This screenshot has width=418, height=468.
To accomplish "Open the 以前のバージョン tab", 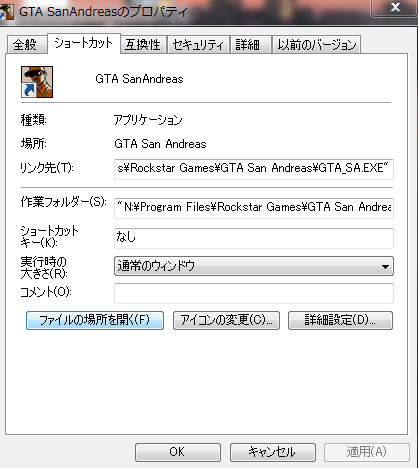I will click(x=316, y=44).
